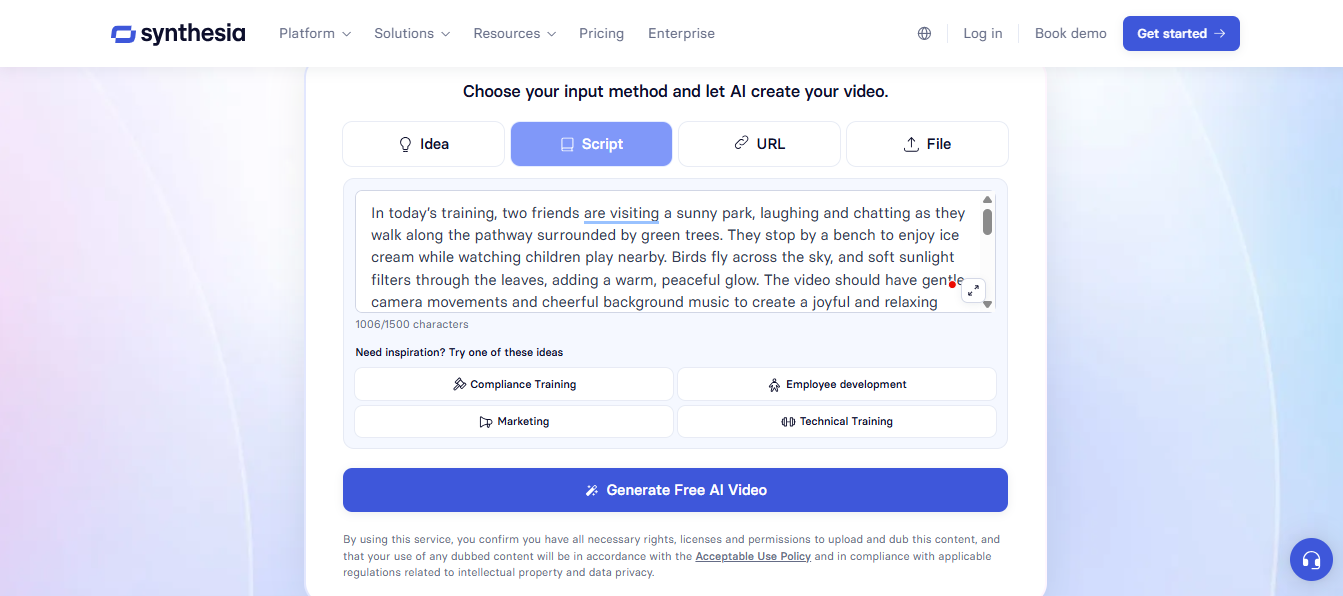Select the Technical Training idea
The image size is (1343, 596).
(x=836, y=421)
